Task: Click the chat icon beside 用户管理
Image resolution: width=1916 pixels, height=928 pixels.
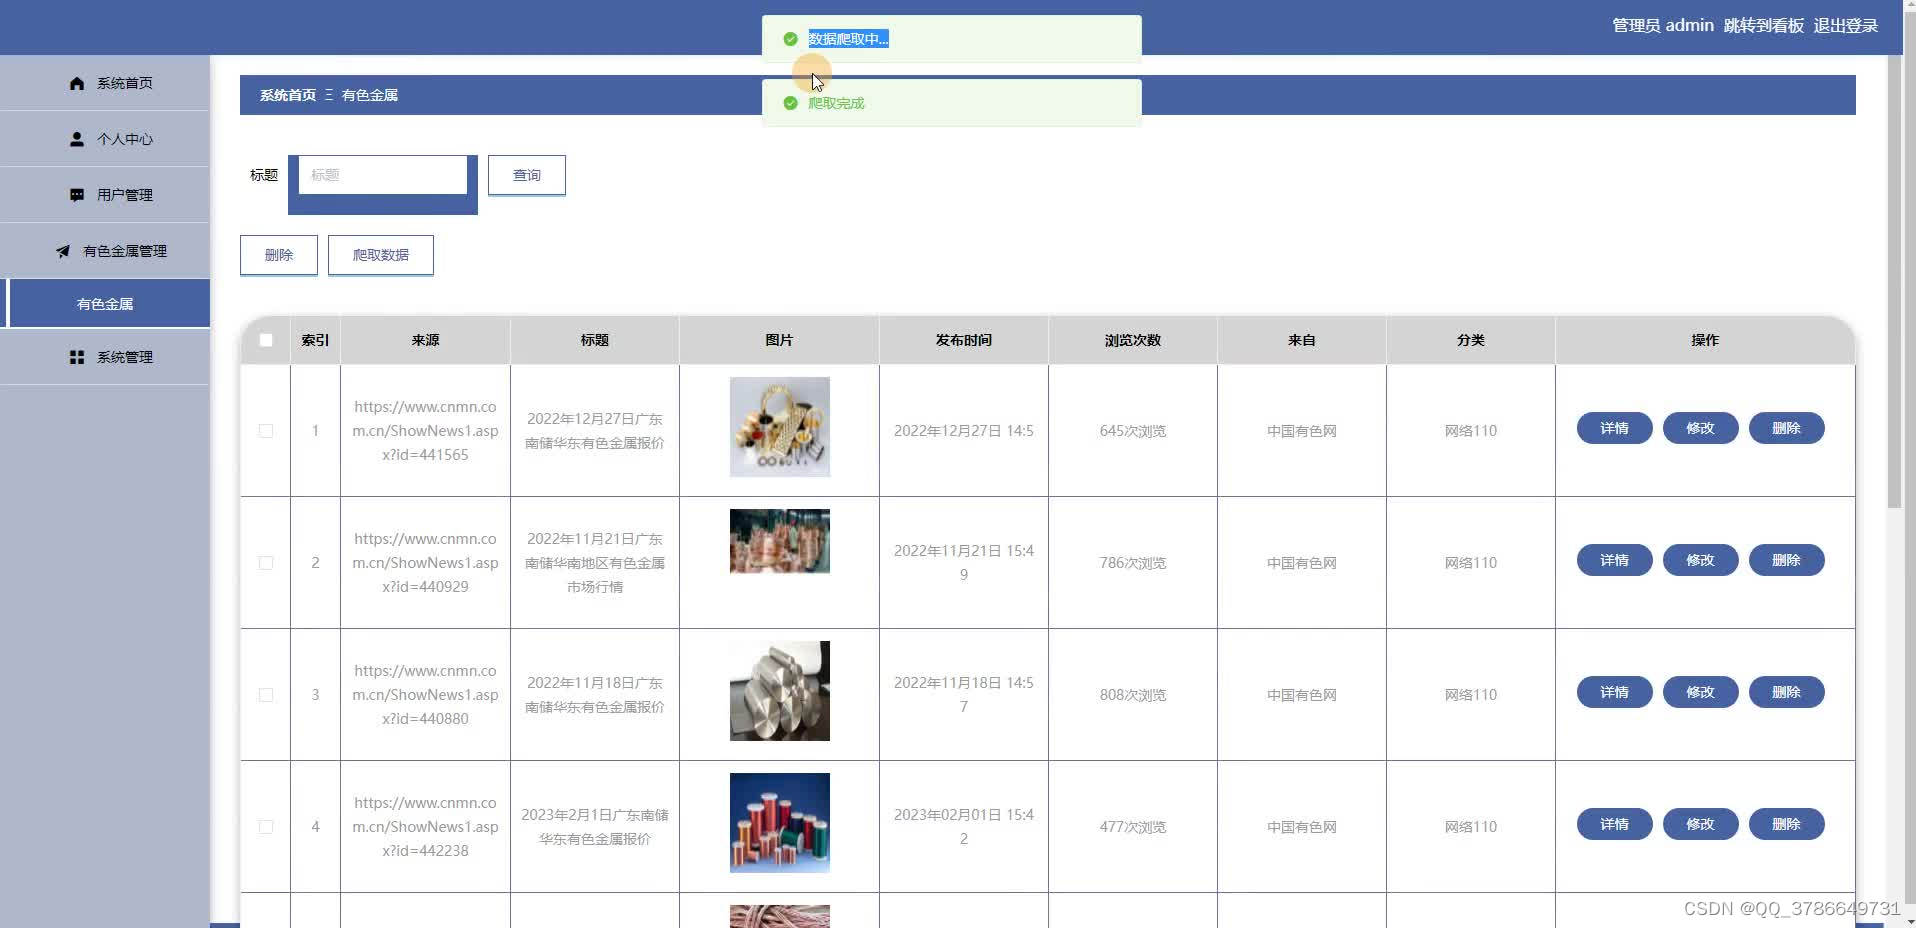Action: (77, 195)
